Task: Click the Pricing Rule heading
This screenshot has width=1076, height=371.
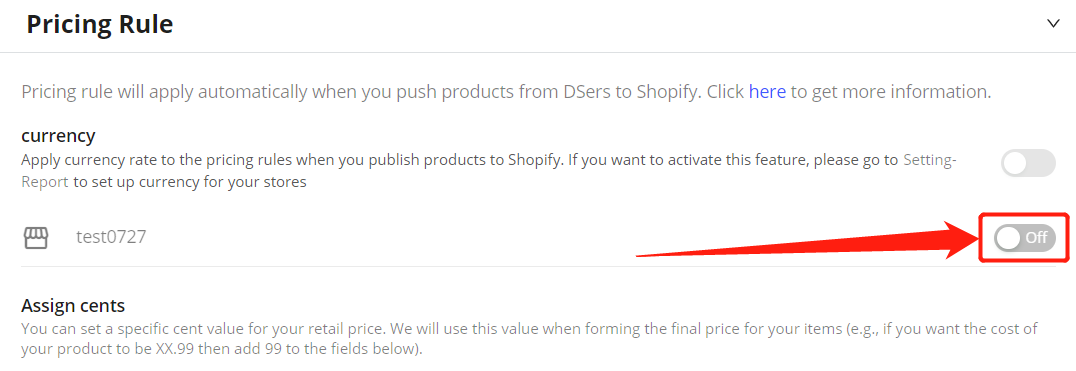Action: [x=100, y=25]
